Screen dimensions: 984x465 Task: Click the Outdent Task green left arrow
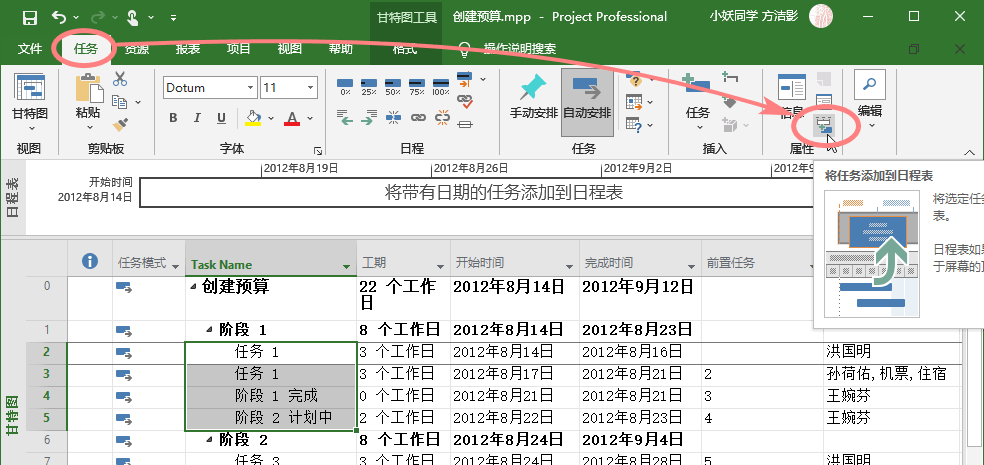(x=345, y=117)
